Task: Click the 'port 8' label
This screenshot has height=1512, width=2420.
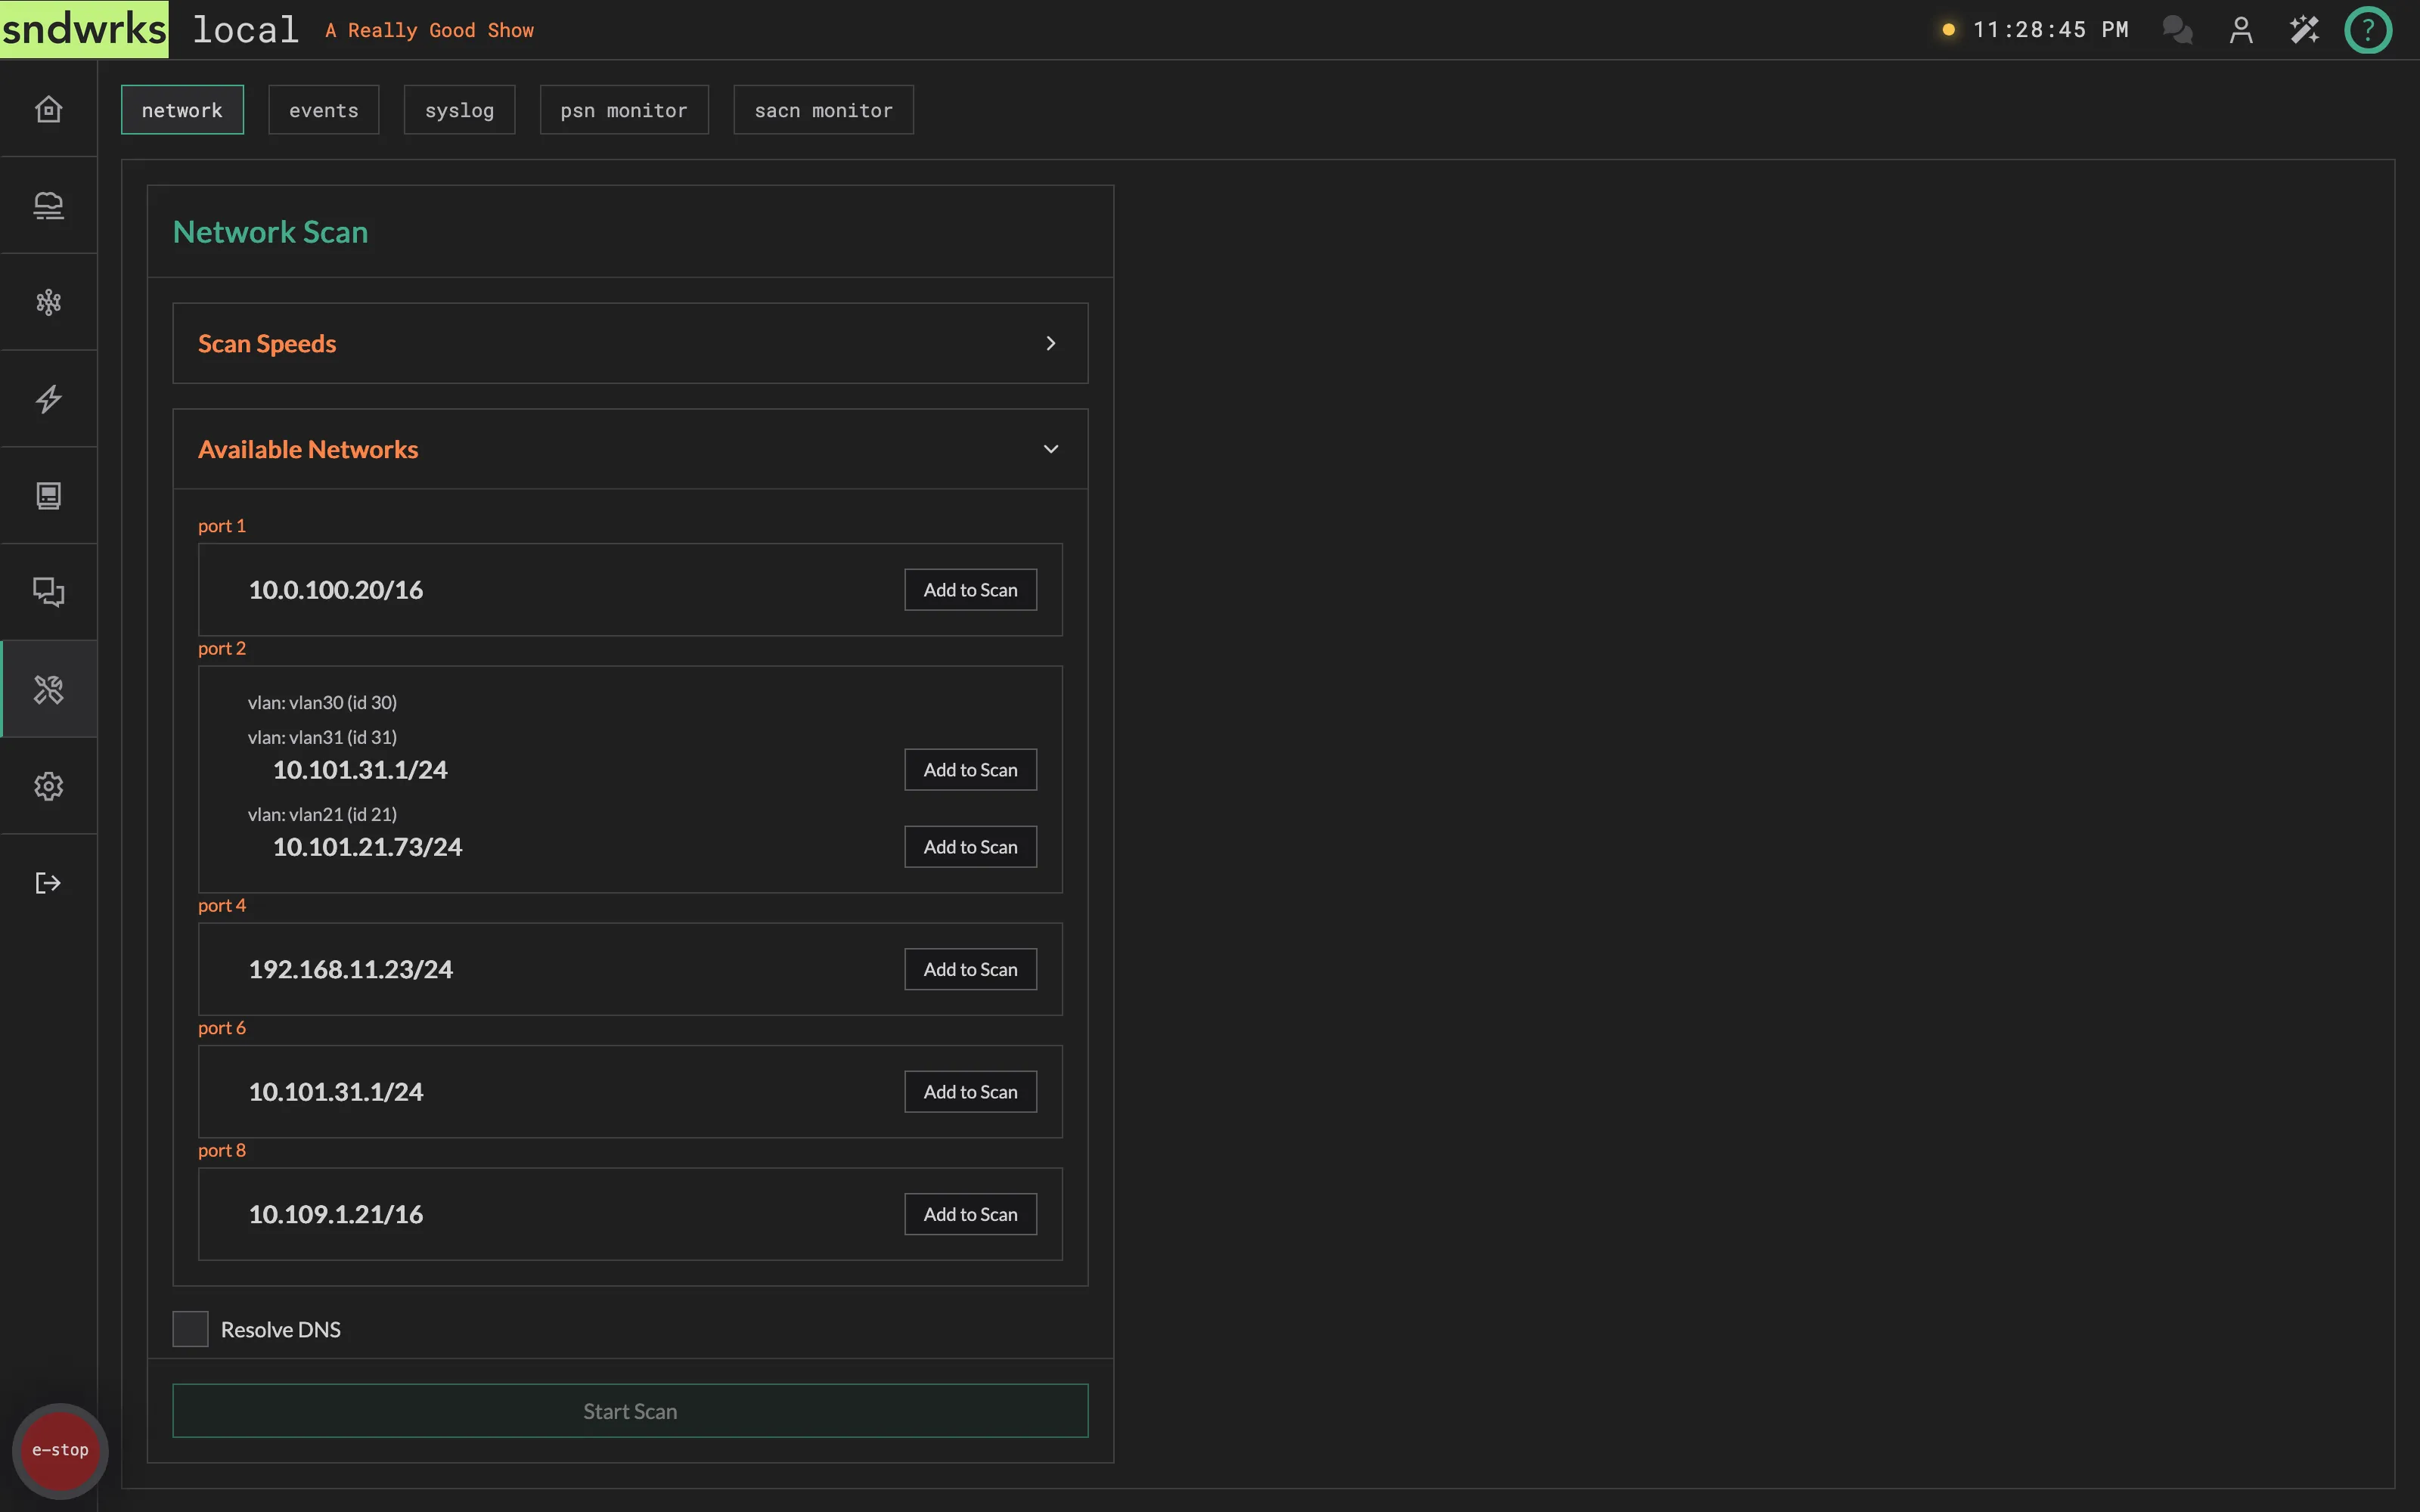Action: 221,1150
